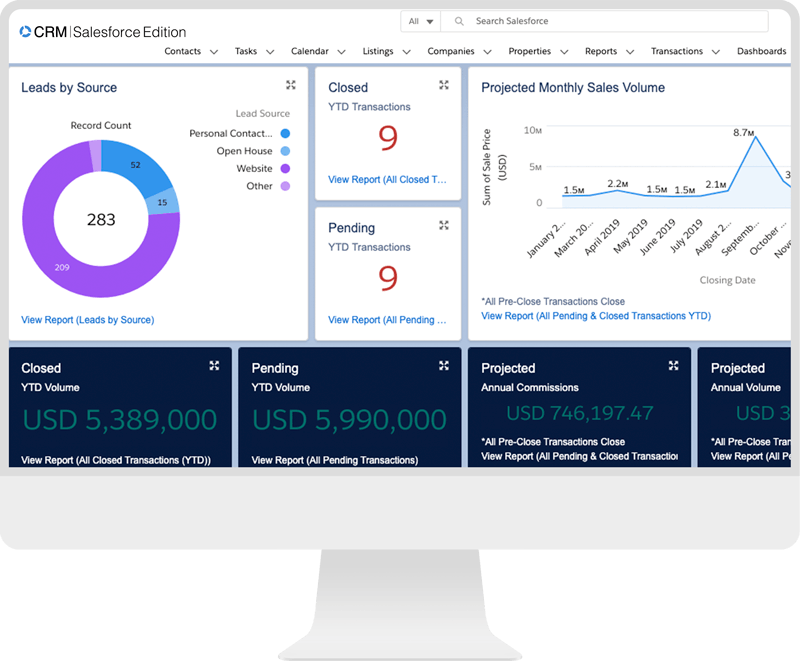Click the 8.7M peak data point

point(756,137)
